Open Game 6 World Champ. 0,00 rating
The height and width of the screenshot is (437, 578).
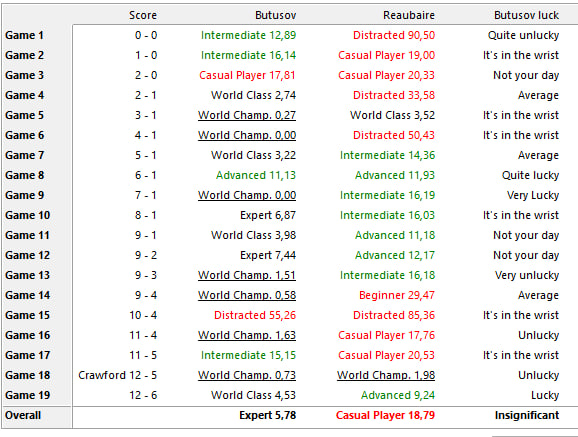(247, 135)
